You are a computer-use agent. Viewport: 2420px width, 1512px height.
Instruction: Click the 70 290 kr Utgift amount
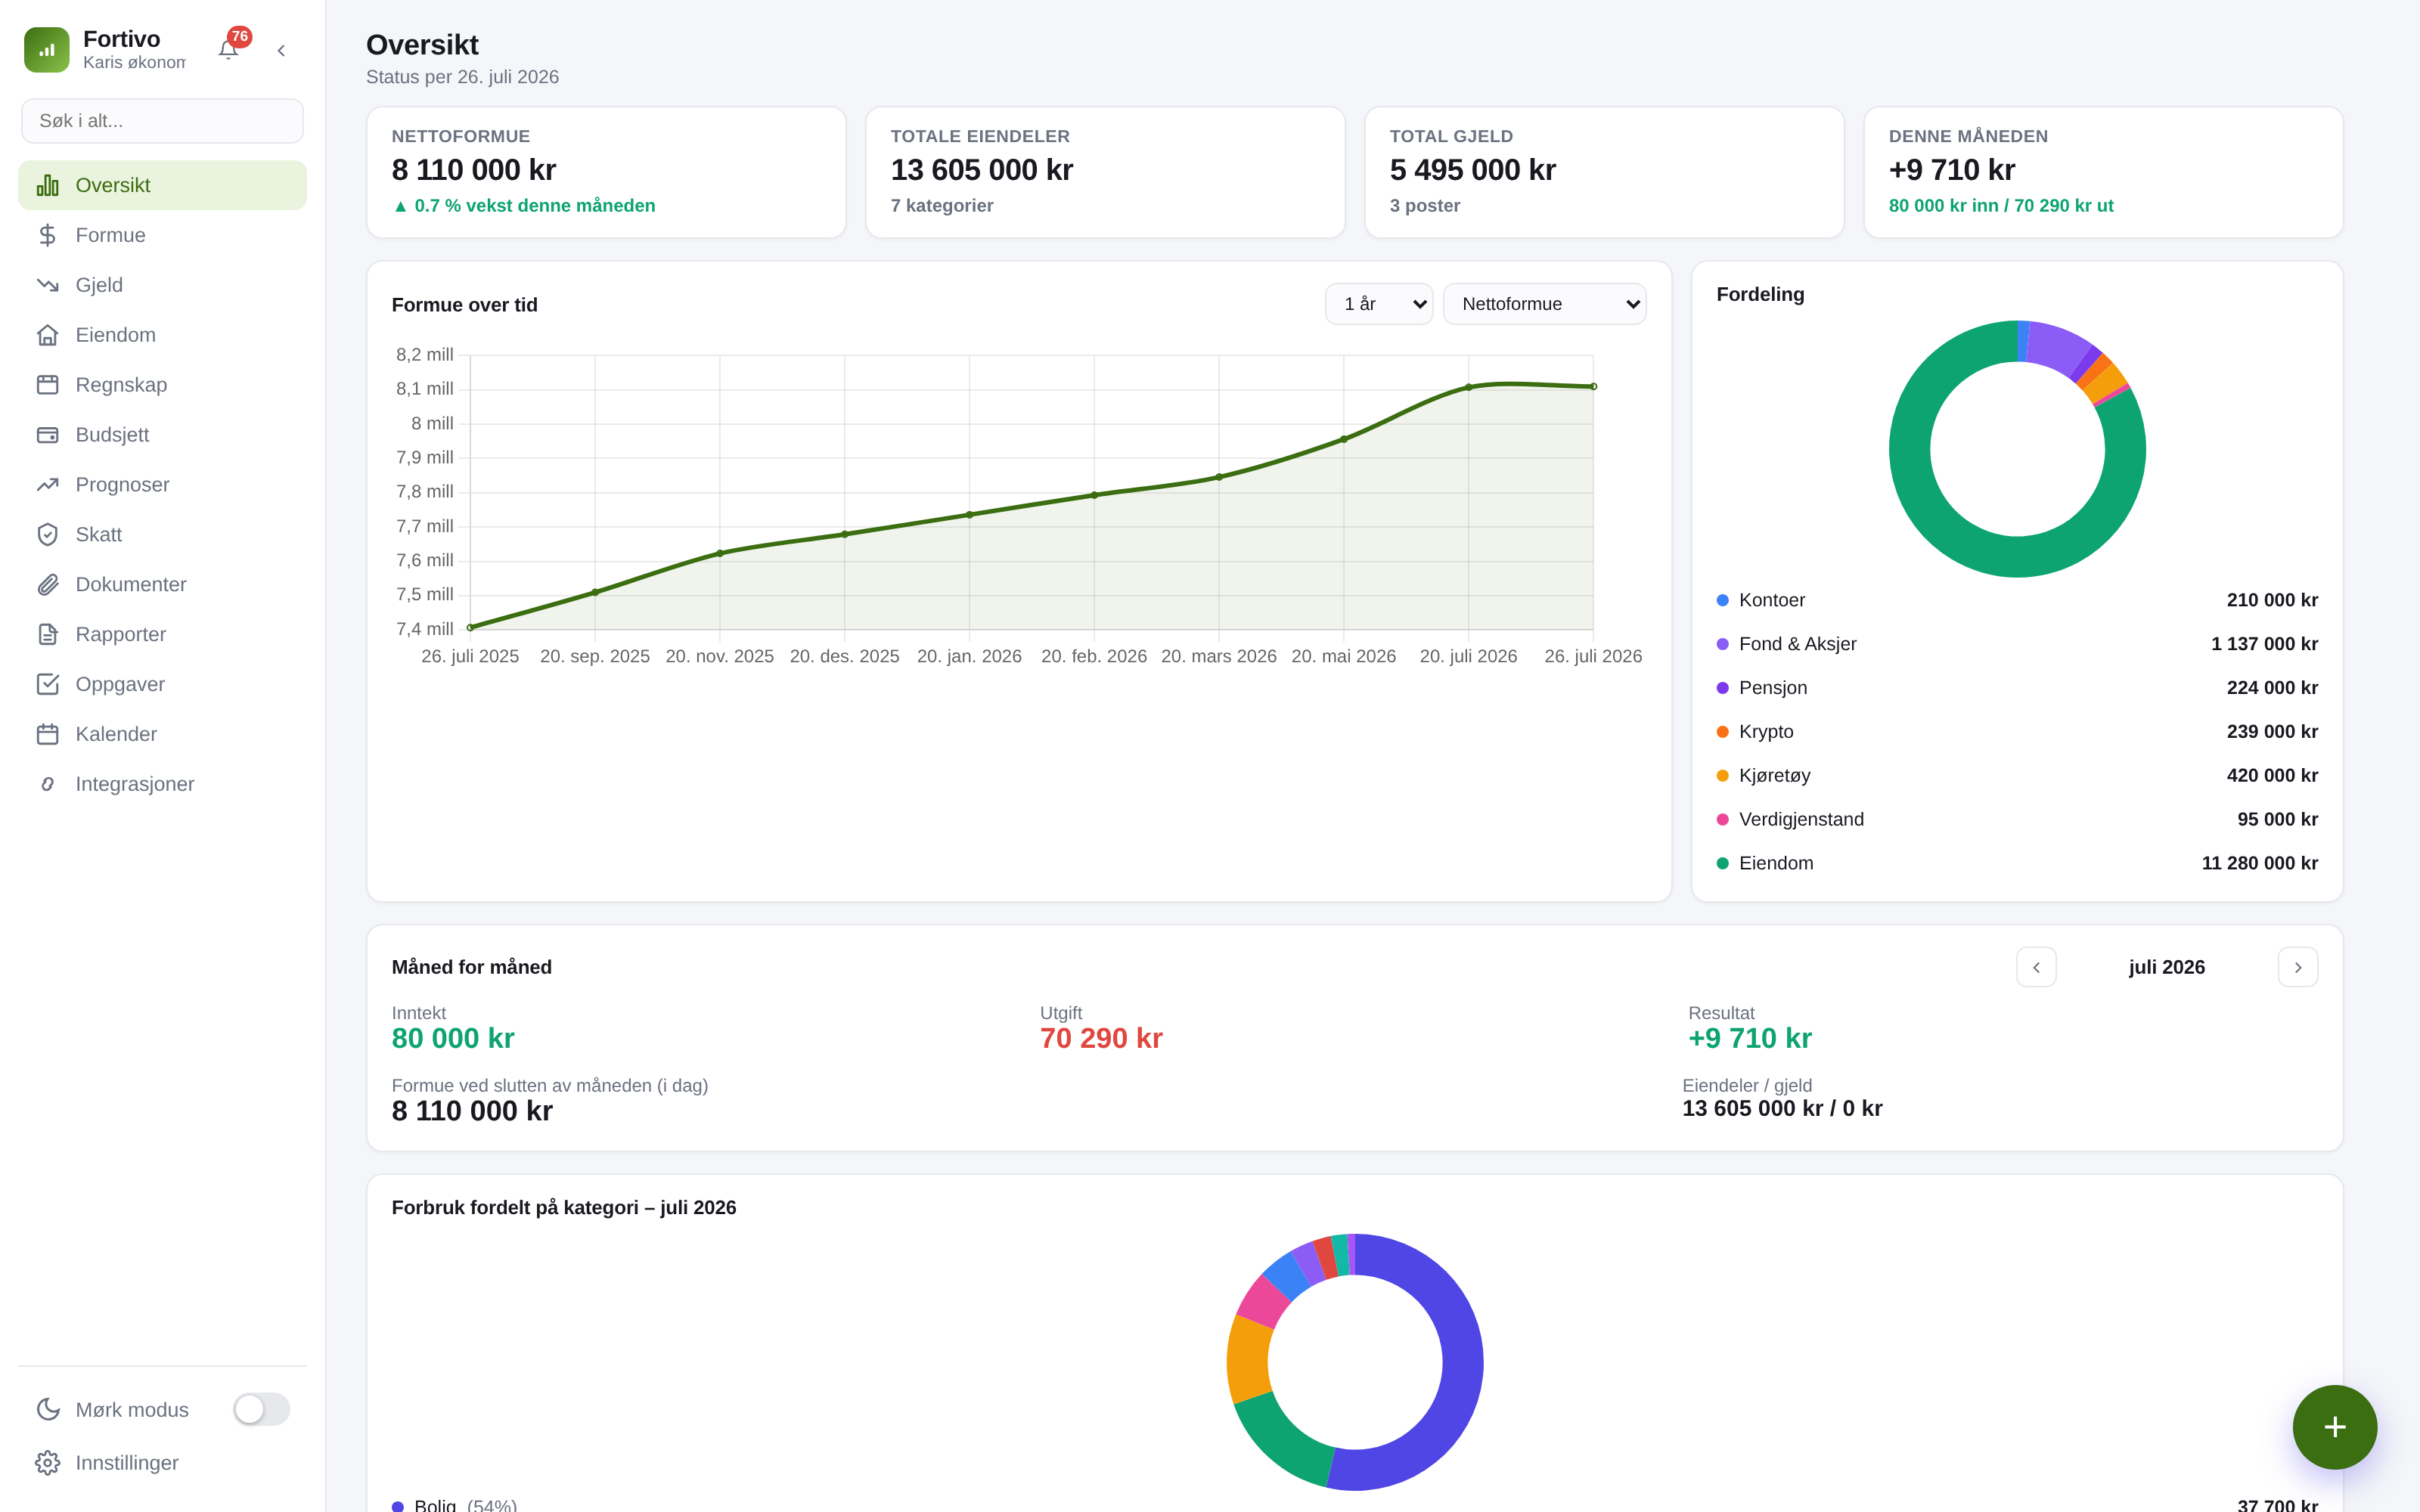click(1101, 1039)
